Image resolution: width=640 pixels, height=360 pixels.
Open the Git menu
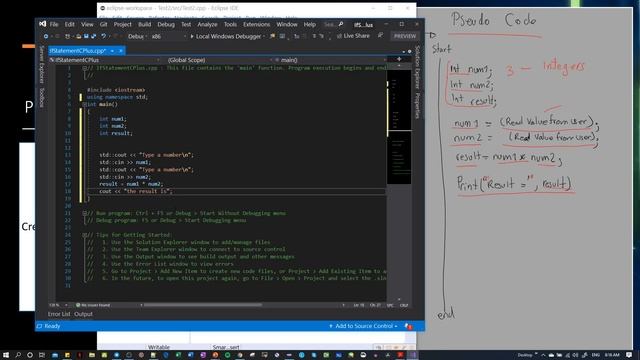[x=103, y=24]
